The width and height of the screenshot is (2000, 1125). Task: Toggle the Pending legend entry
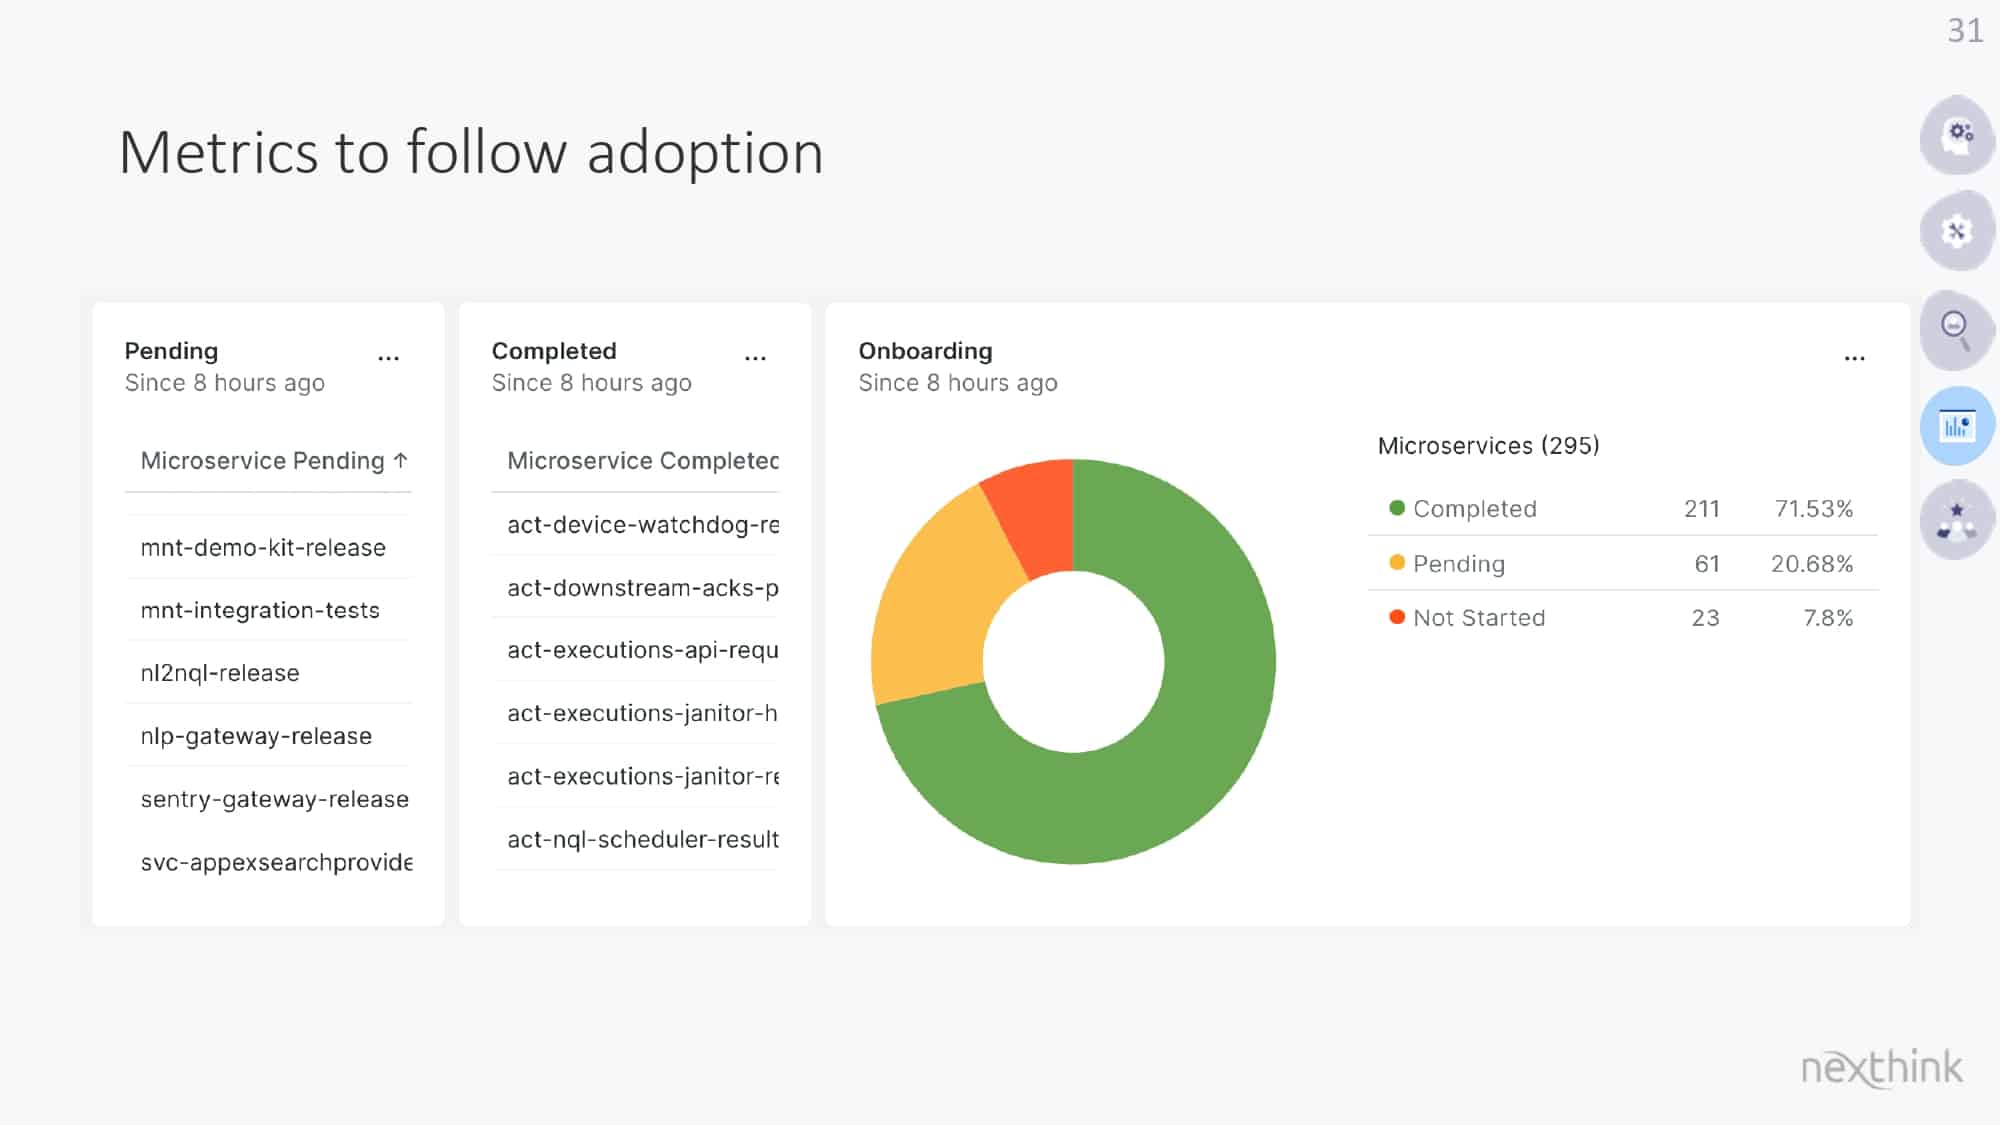tap(1447, 564)
